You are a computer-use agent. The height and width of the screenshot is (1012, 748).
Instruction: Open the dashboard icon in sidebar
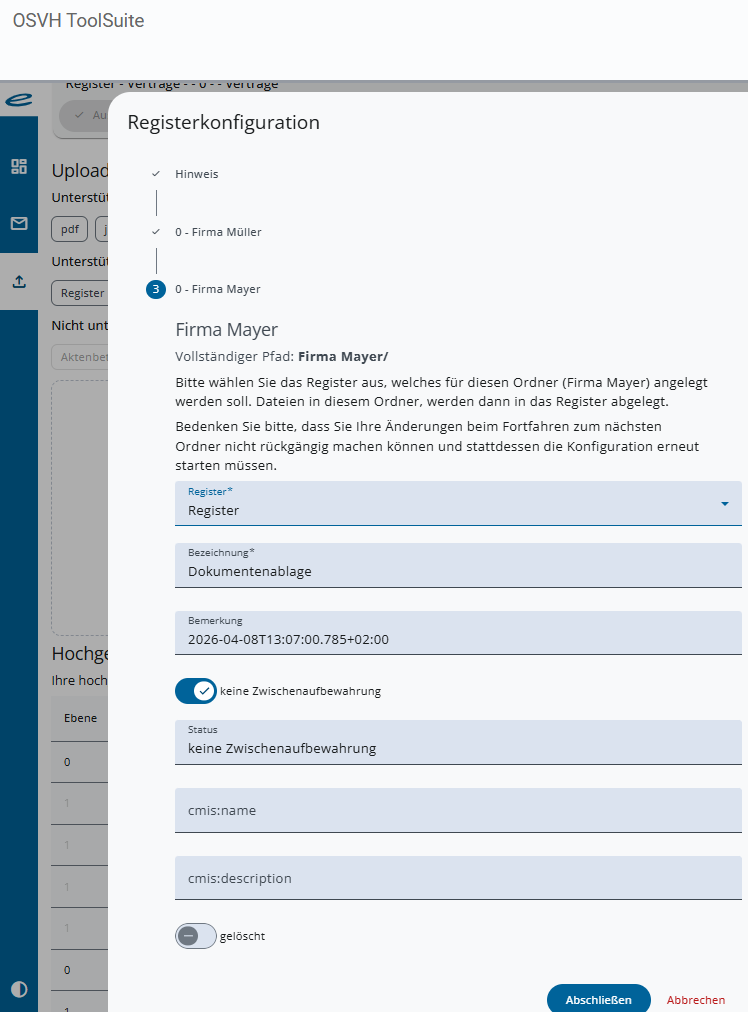(19, 167)
